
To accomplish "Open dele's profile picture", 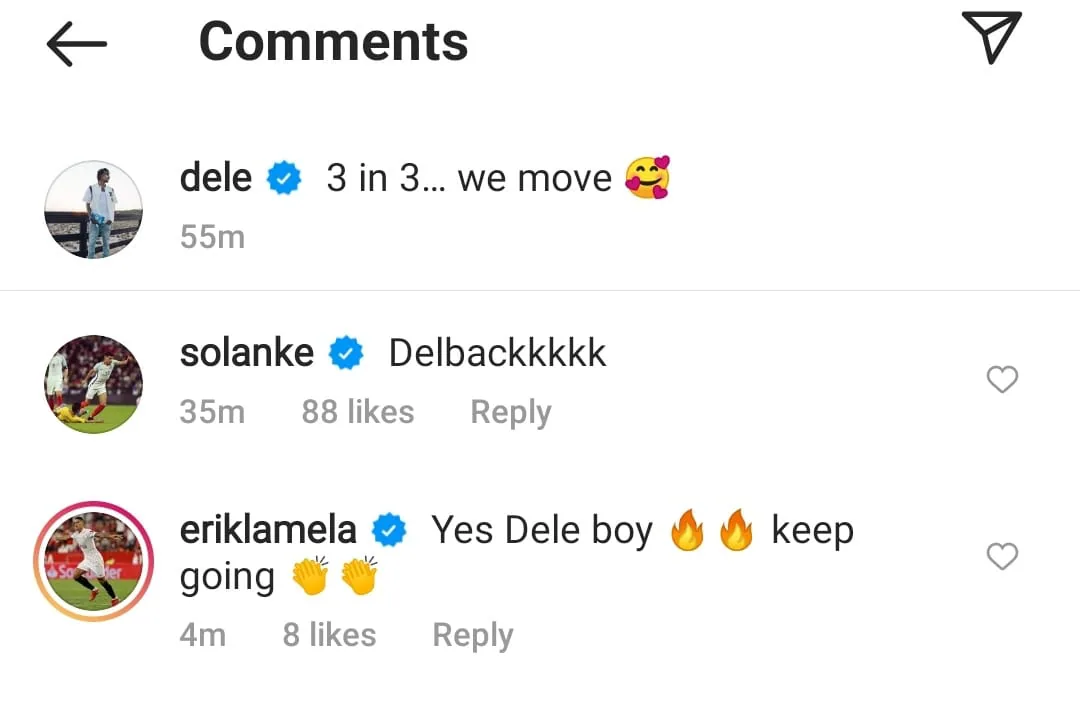I will 94,210.
